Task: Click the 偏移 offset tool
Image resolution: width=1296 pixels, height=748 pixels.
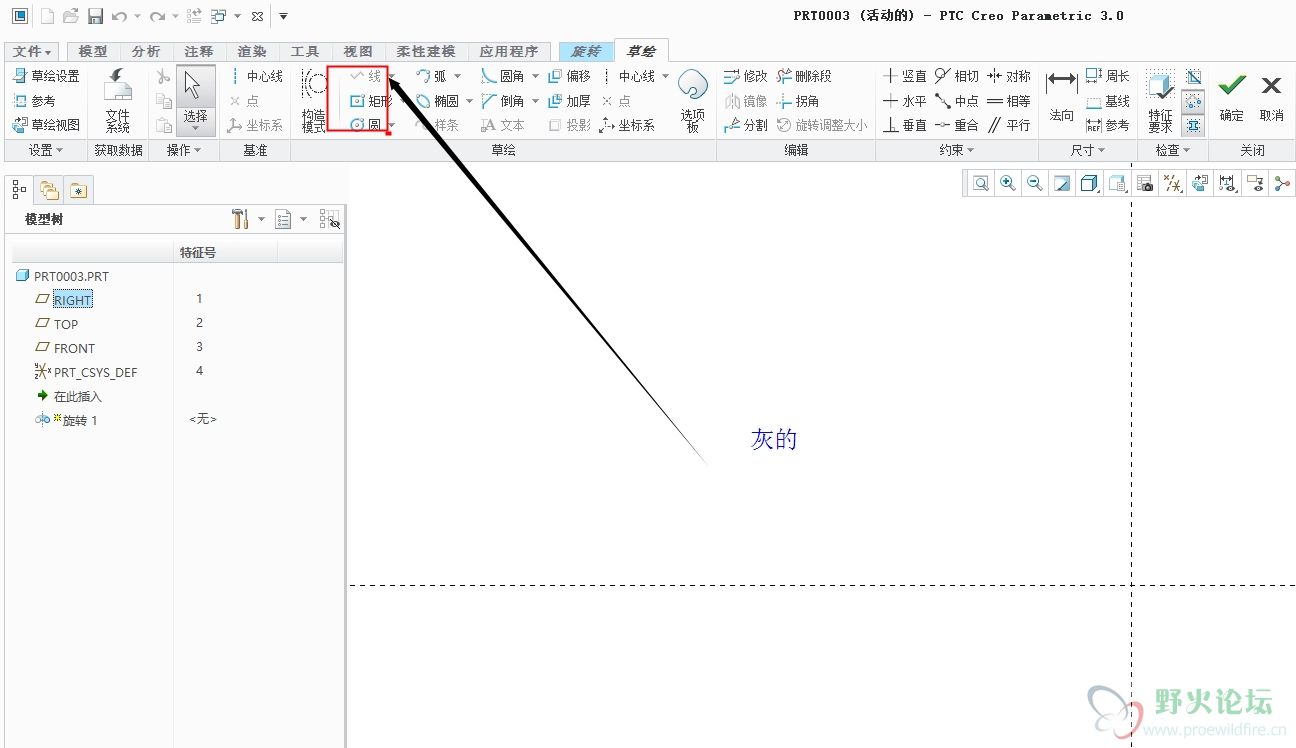Action: point(569,76)
